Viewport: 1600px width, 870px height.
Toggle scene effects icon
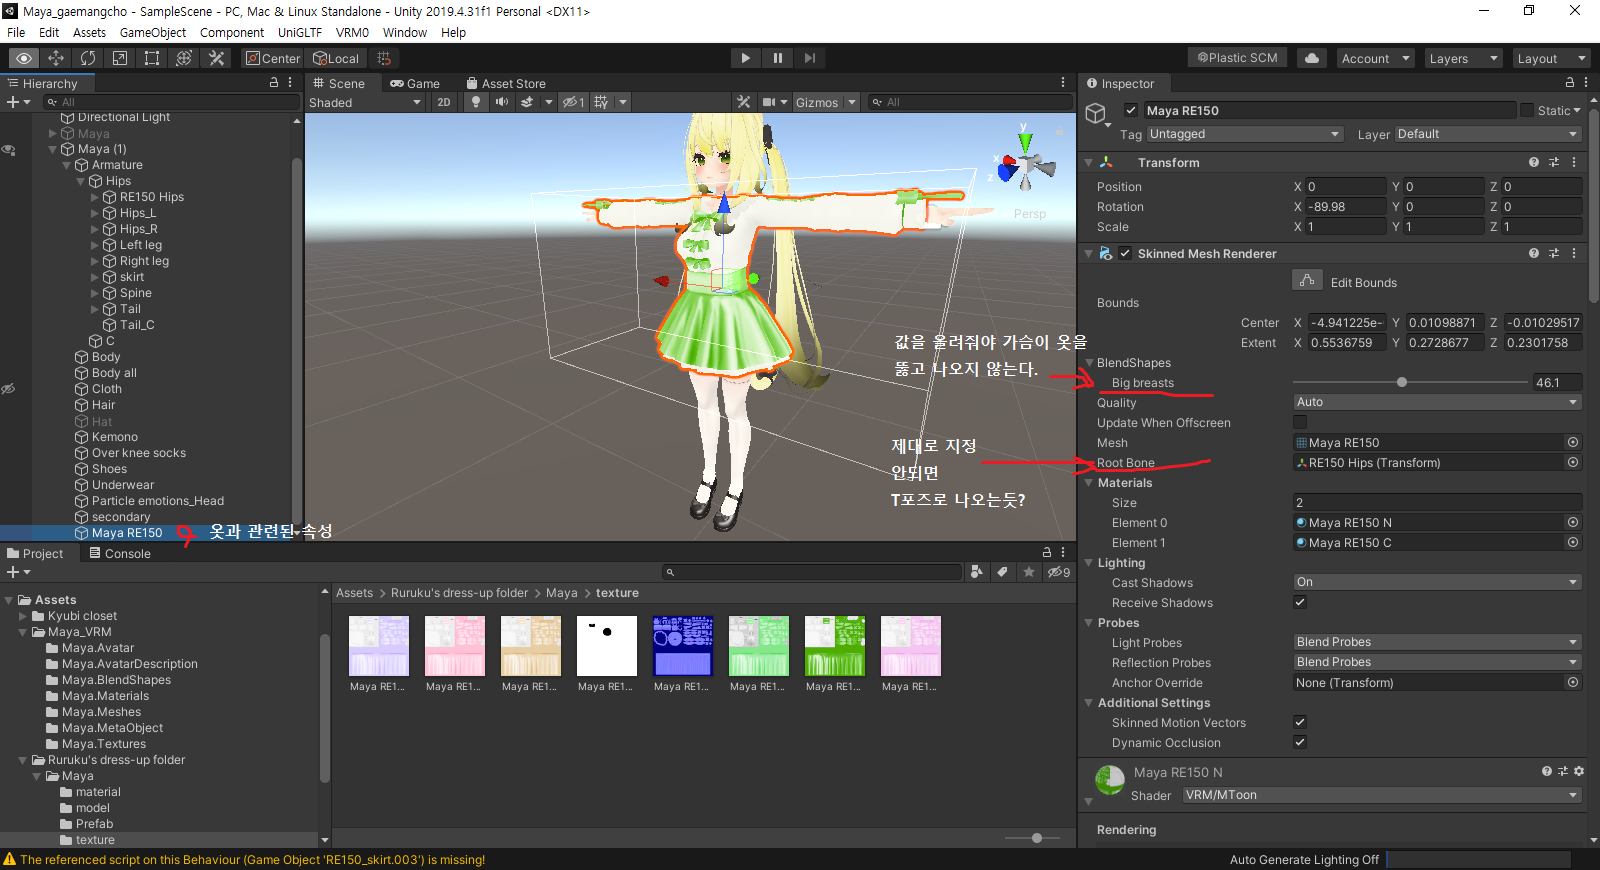(527, 102)
